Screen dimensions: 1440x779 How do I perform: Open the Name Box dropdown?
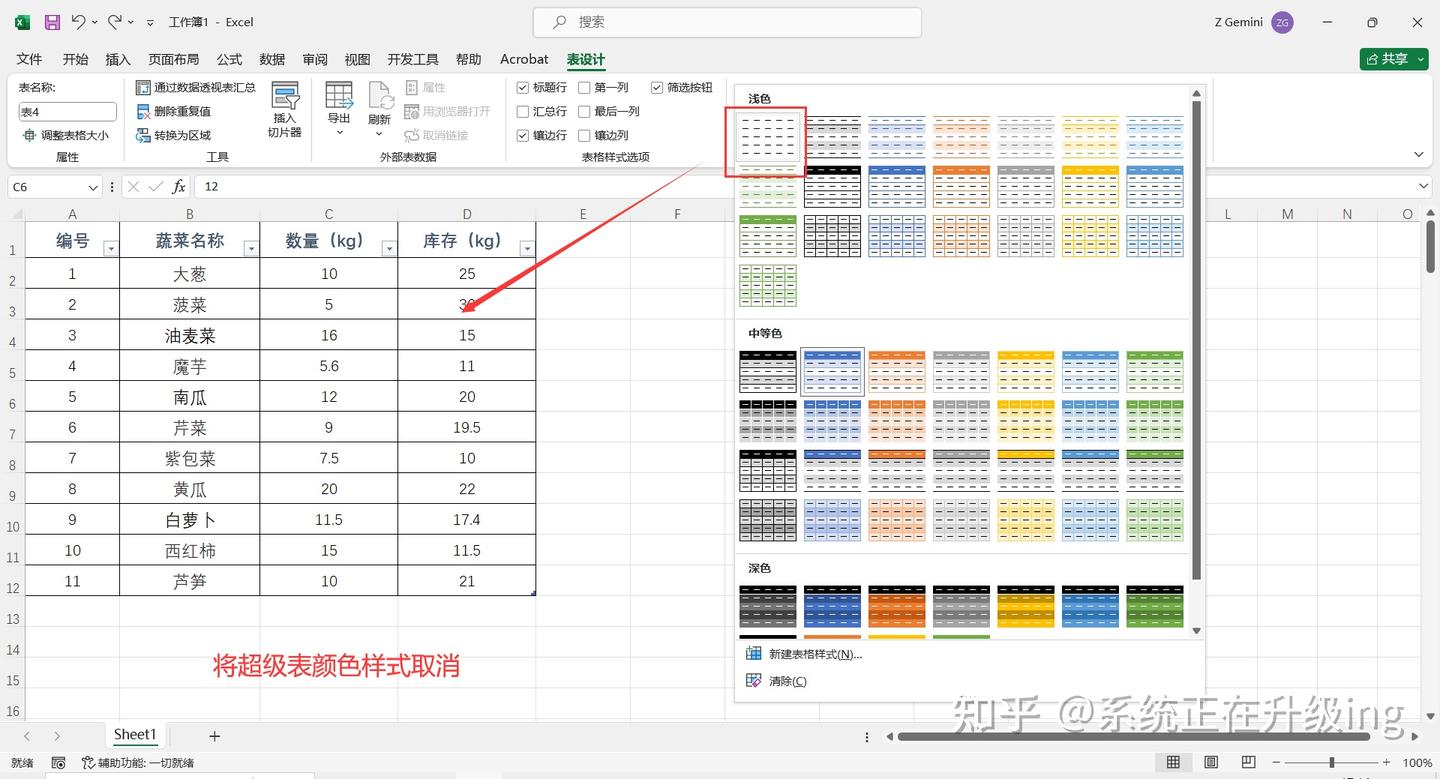(x=94, y=186)
